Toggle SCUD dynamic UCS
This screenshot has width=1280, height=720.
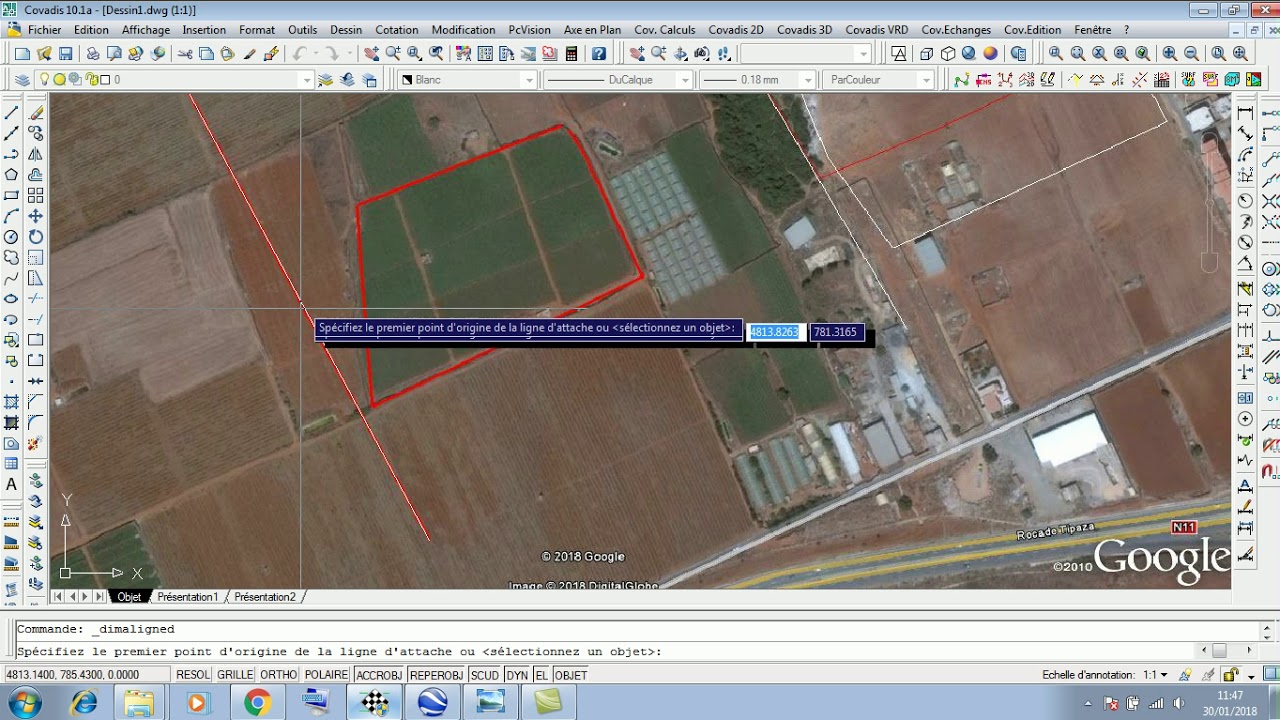tap(485, 675)
